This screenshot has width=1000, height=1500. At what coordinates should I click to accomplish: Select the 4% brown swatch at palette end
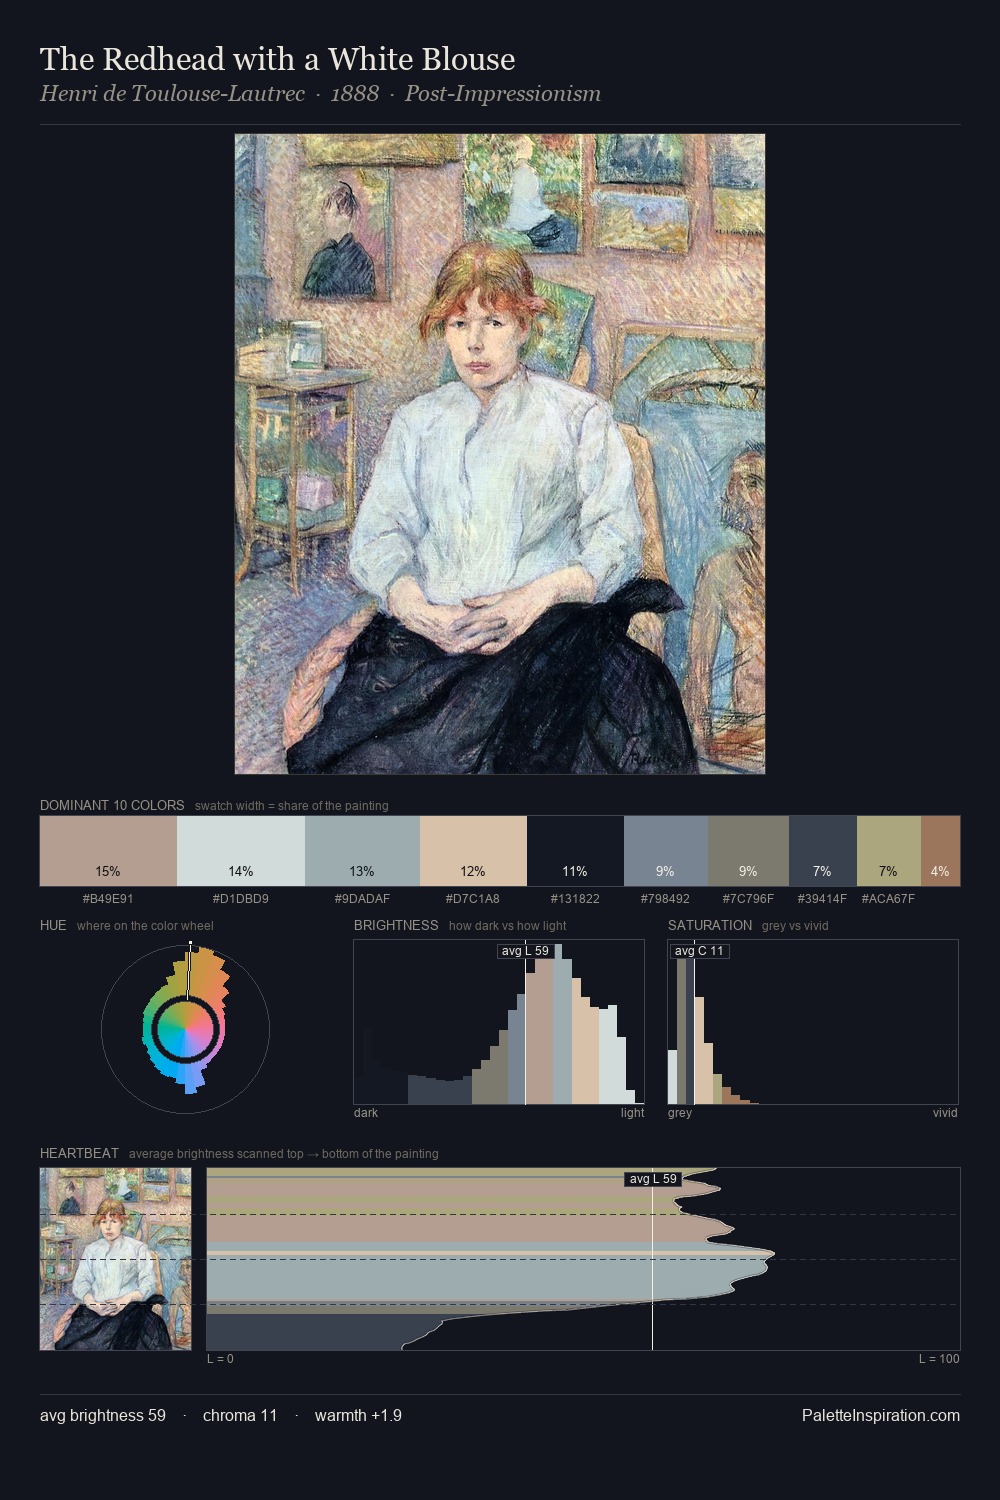[x=940, y=851]
